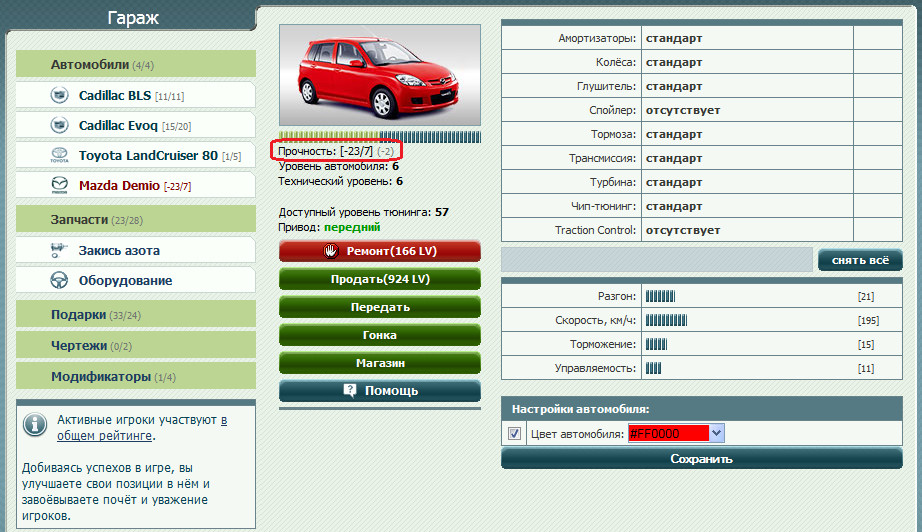Toggle the Цвет автомобиля checkbox
Viewport: 922px width, 532px height.
515,434
